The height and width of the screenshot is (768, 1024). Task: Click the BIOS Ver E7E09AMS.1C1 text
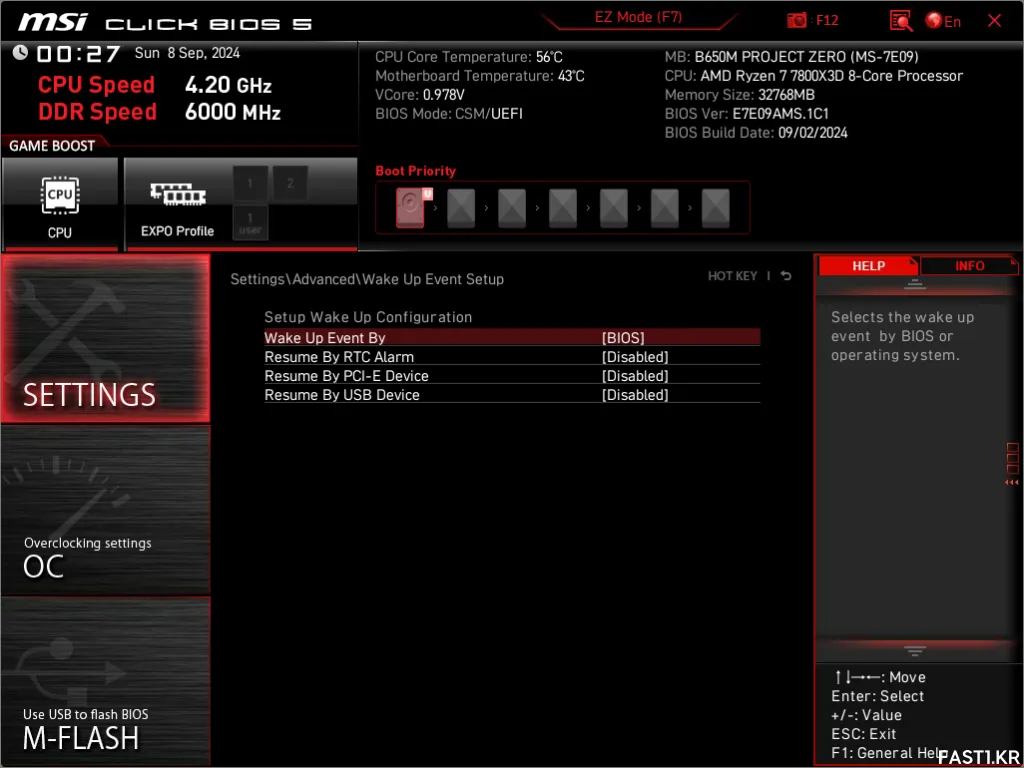point(746,114)
